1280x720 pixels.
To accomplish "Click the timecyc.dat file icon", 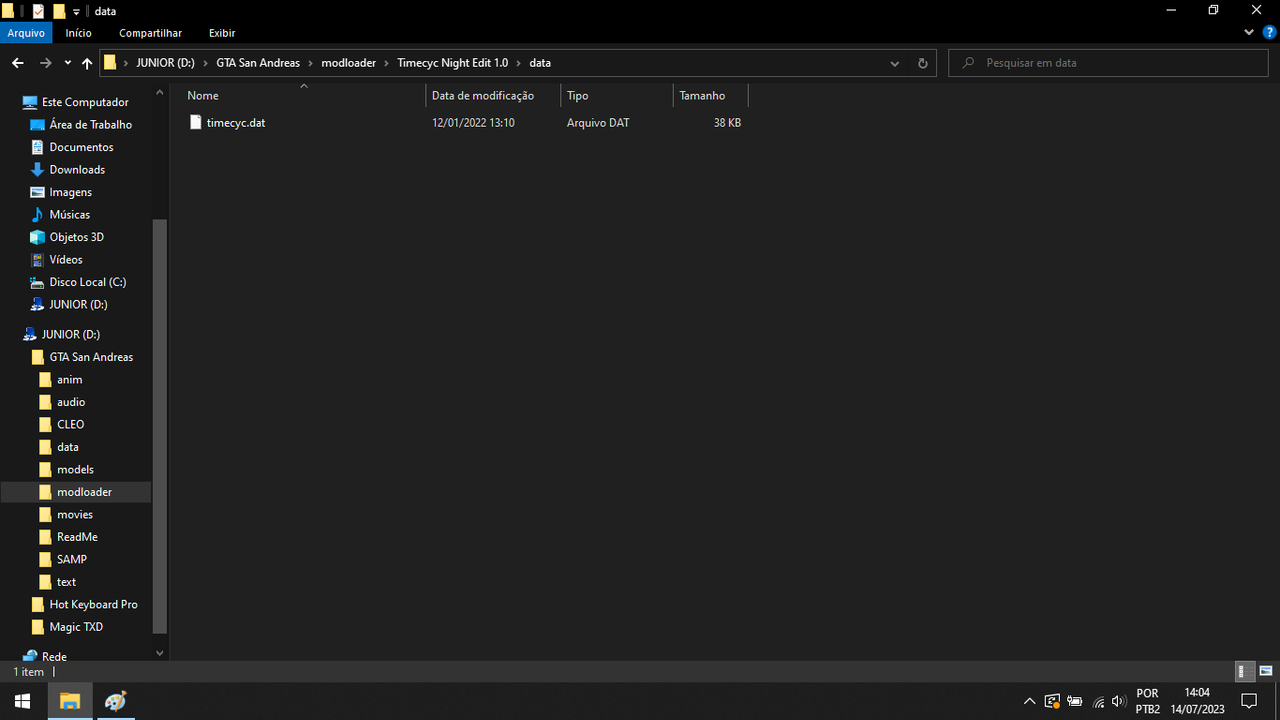I will (x=195, y=123).
